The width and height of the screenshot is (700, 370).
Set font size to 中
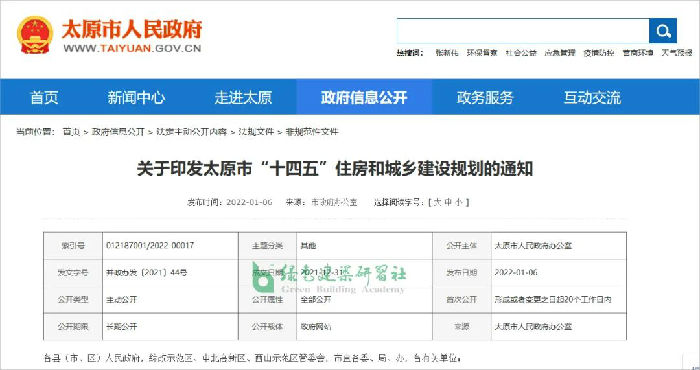pos(449,202)
